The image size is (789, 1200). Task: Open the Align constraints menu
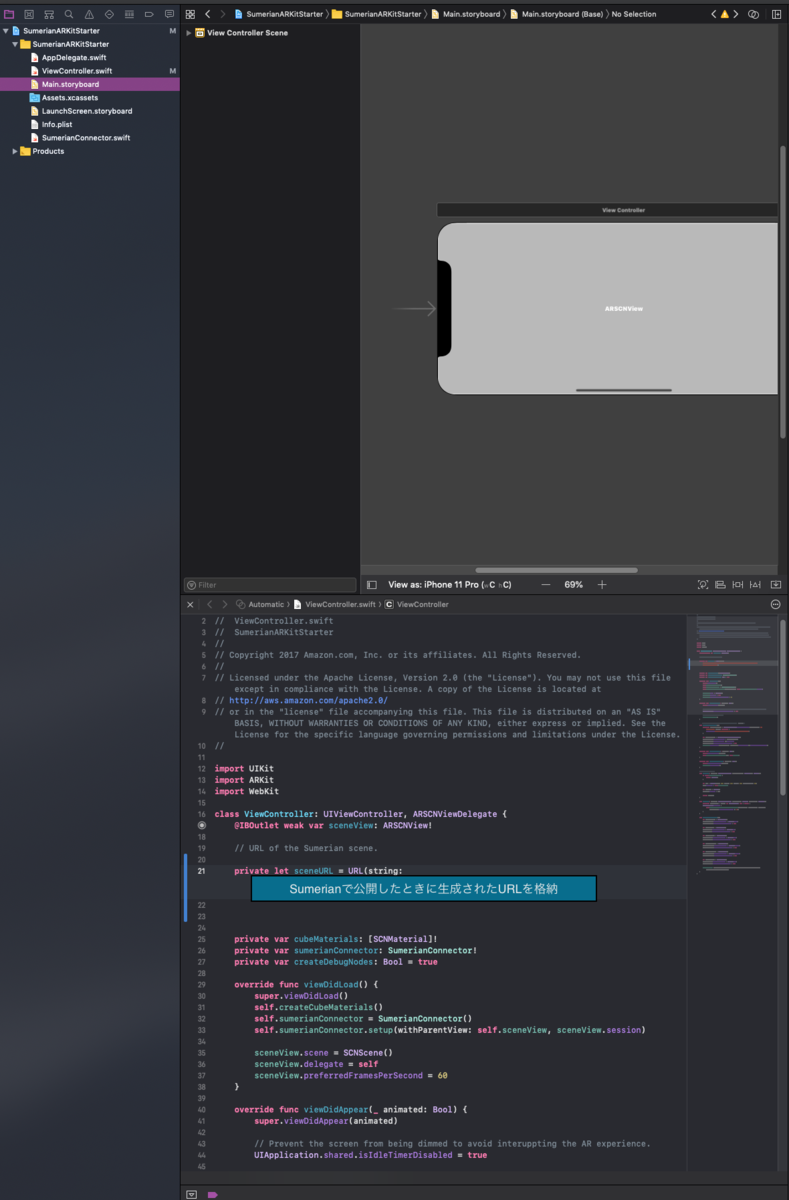(x=721, y=584)
